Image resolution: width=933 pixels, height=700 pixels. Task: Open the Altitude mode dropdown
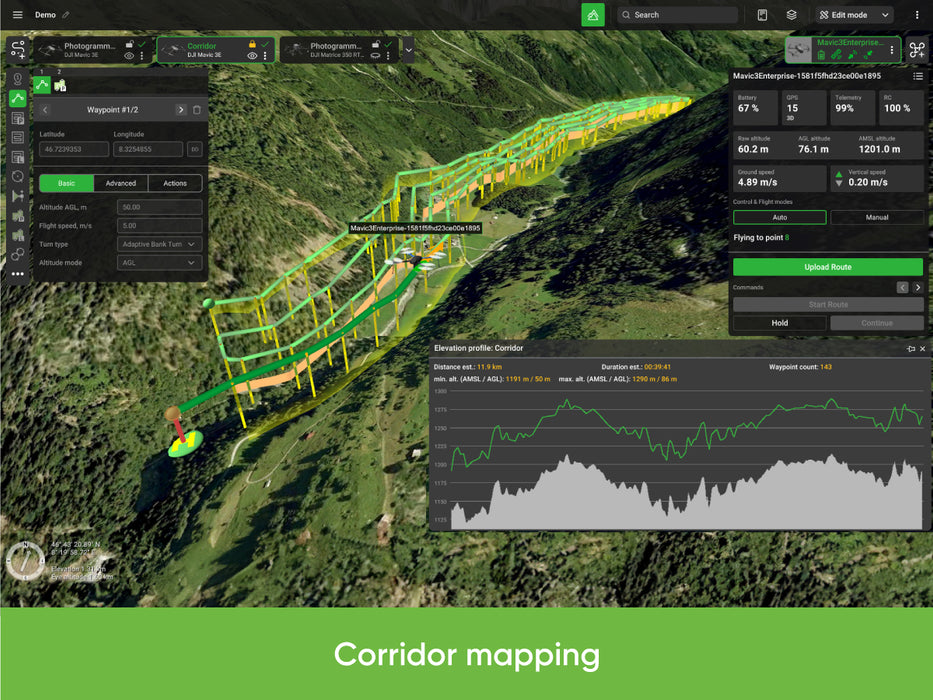point(158,262)
